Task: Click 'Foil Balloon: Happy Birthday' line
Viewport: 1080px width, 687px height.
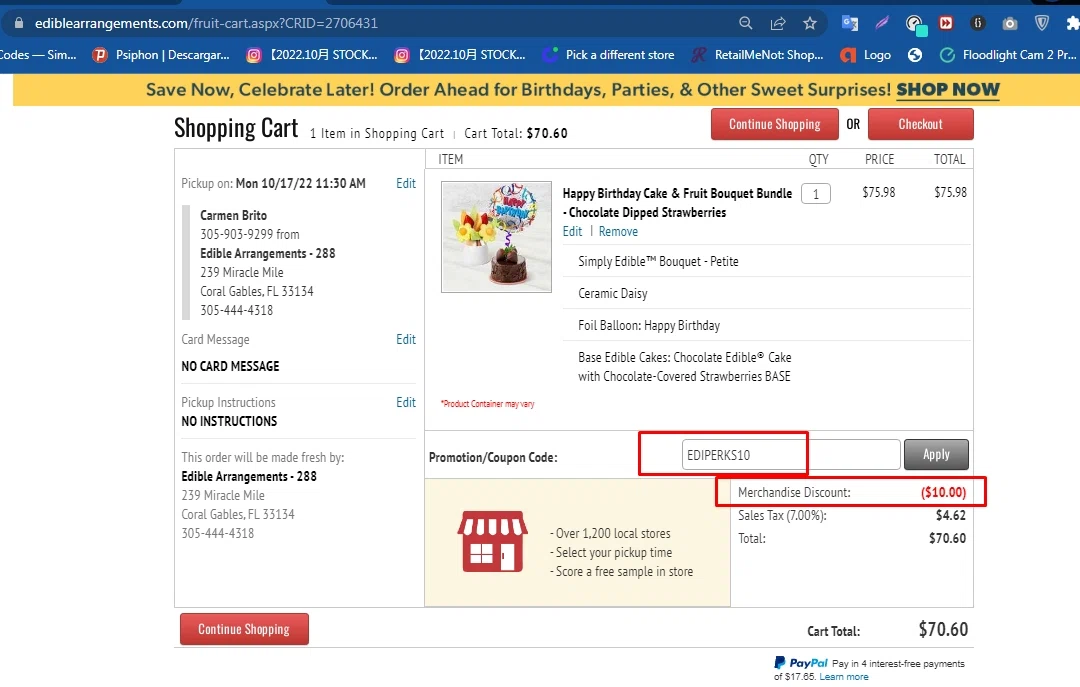Action: click(x=649, y=325)
